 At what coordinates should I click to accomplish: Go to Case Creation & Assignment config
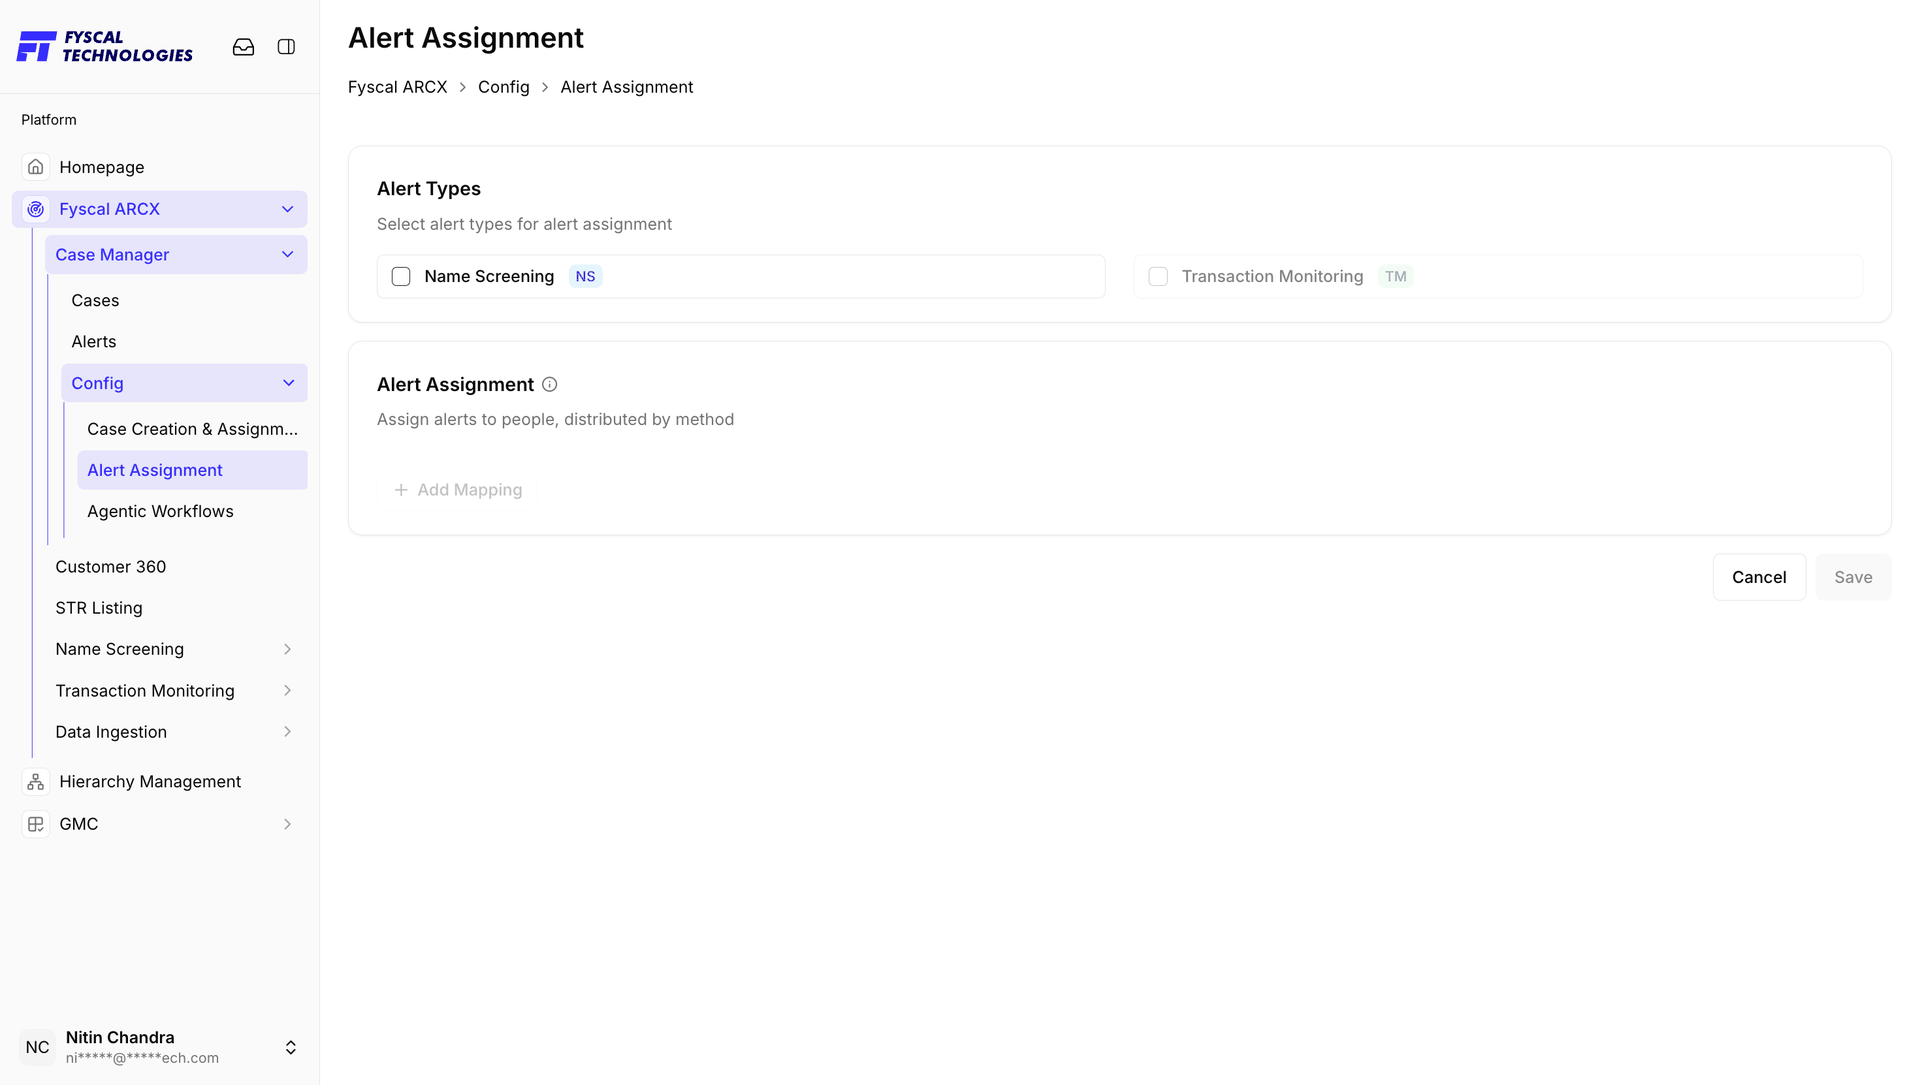192,429
